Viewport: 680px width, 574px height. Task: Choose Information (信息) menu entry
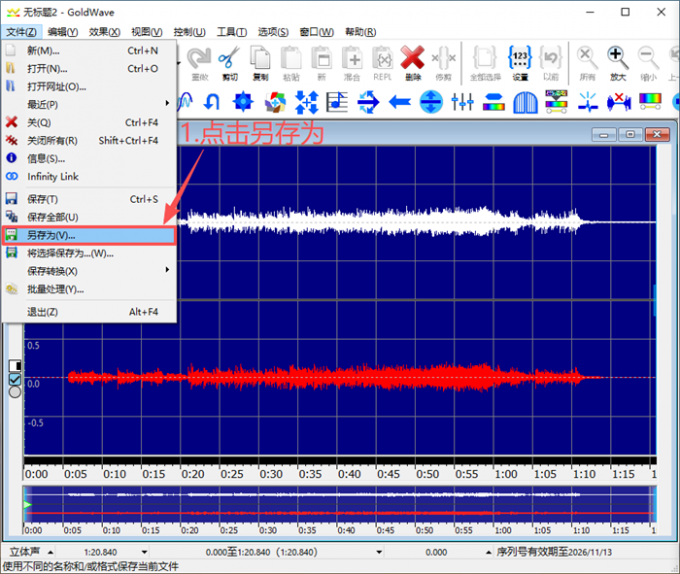click(89, 159)
